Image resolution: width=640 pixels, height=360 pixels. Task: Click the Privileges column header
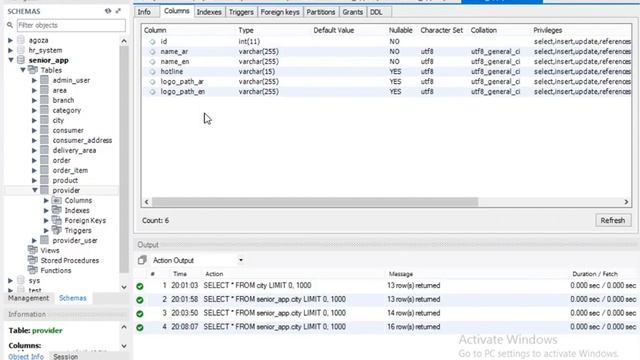click(x=547, y=30)
